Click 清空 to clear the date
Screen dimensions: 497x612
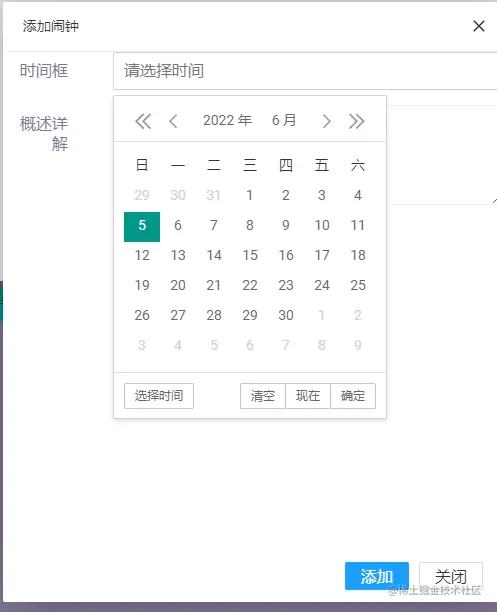click(x=263, y=396)
